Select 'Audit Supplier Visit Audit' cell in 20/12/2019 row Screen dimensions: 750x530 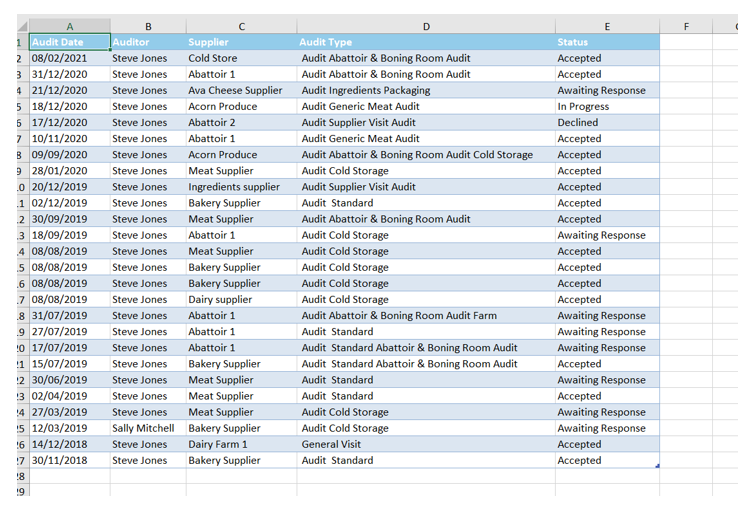[x=426, y=187]
